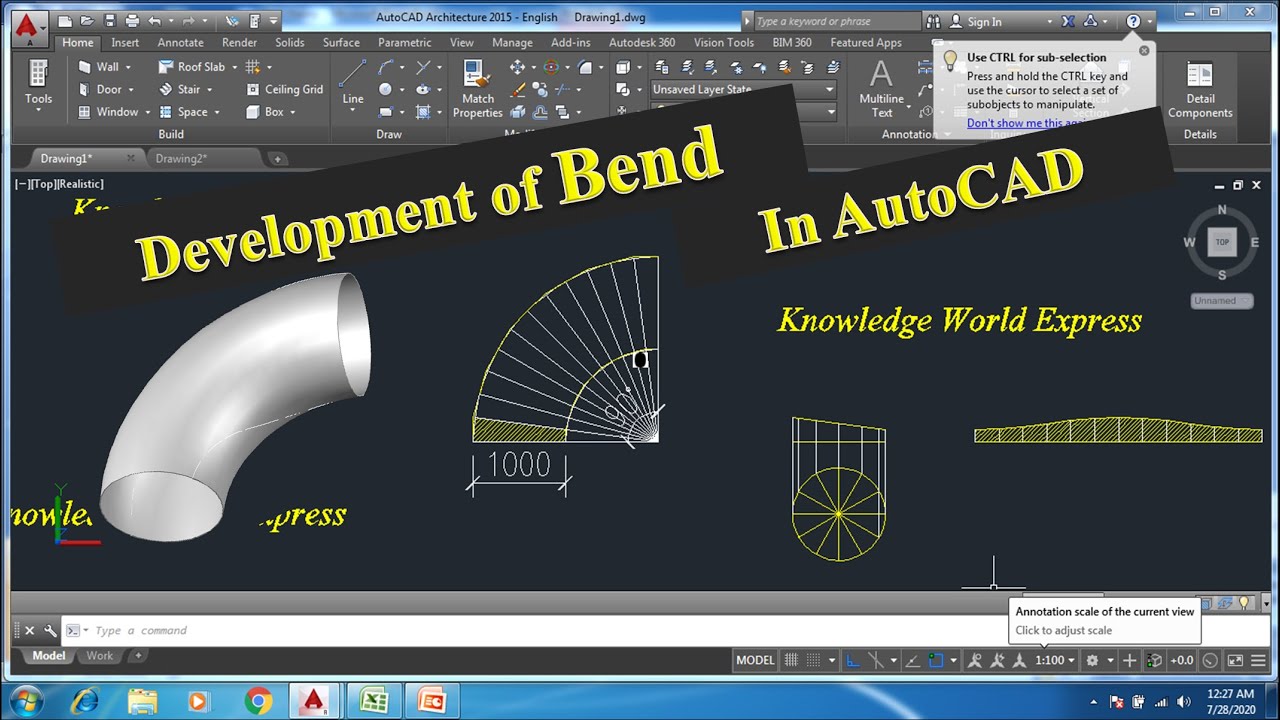Select the Arc tool icon in Draw panel

pyautogui.click(x=386, y=67)
